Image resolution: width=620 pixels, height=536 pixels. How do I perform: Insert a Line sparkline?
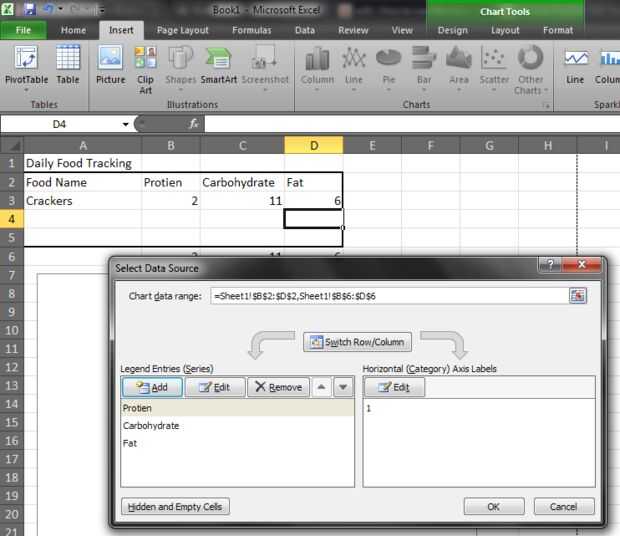tap(575, 65)
